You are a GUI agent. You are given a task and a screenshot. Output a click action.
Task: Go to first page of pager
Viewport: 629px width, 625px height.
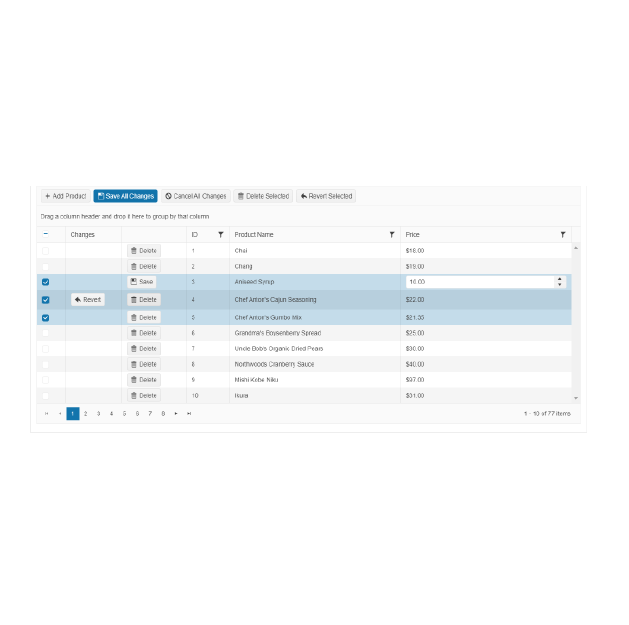pos(47,414)
